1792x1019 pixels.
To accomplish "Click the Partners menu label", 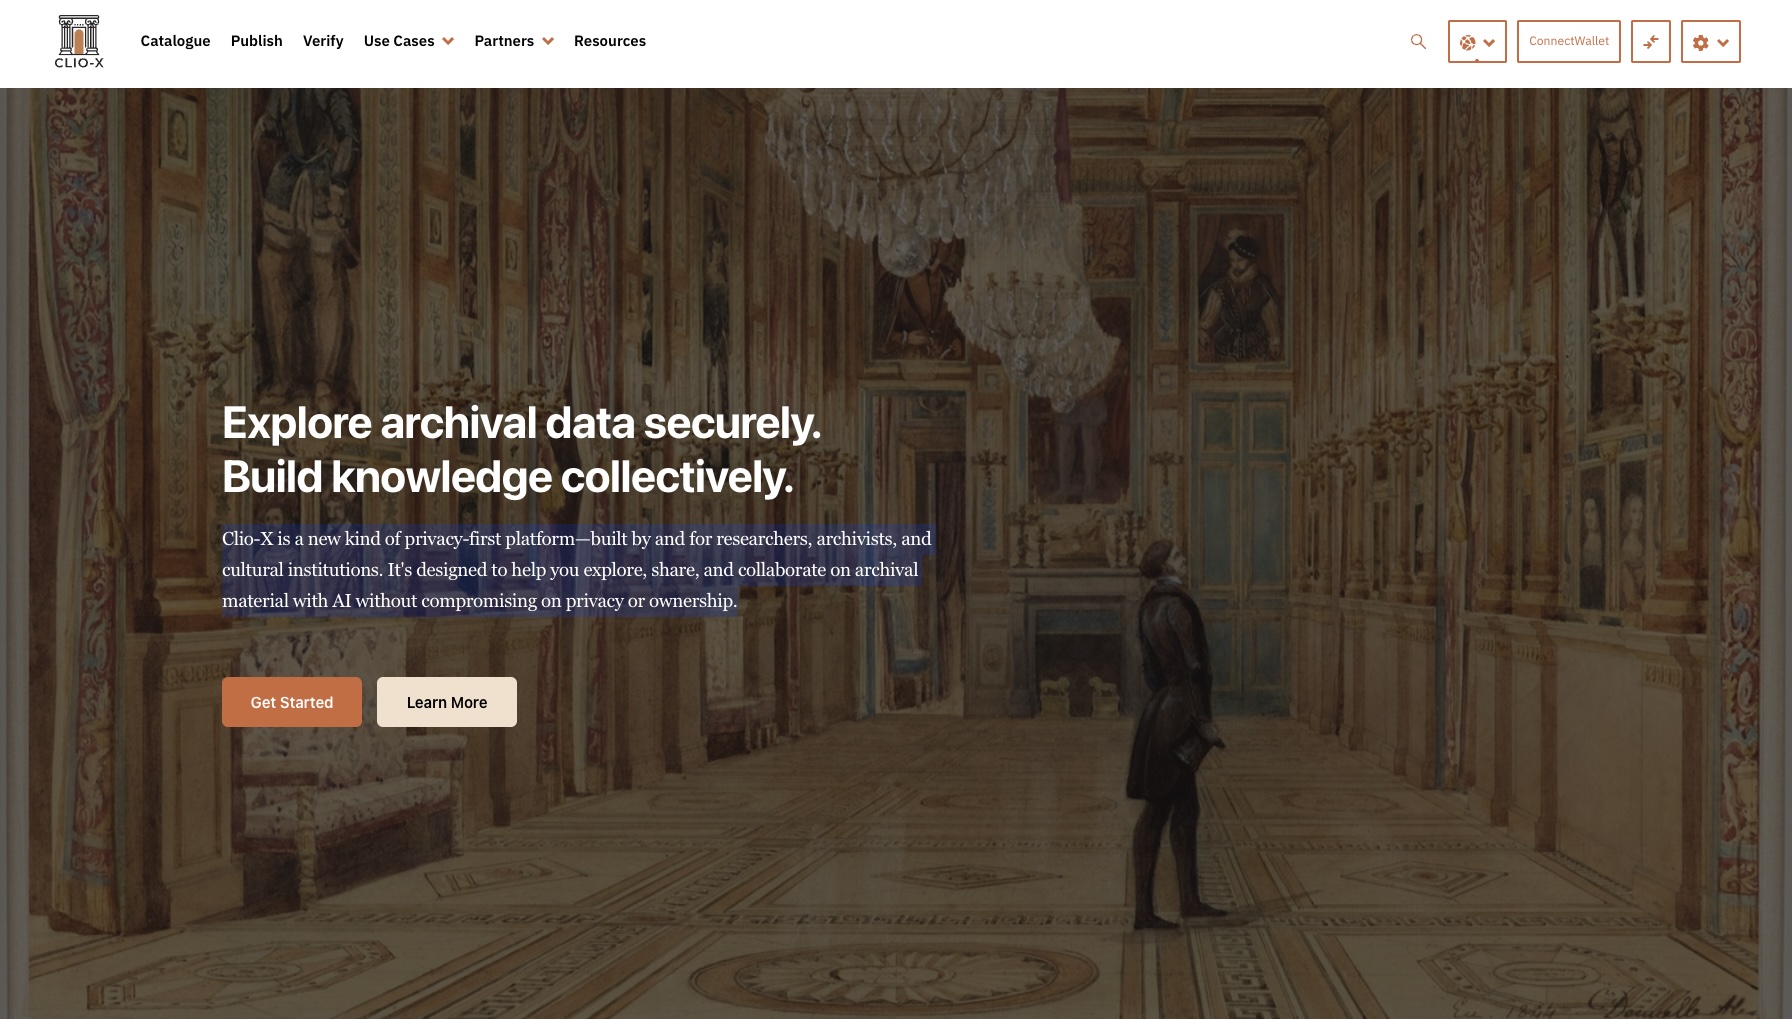I will (503, 41).
